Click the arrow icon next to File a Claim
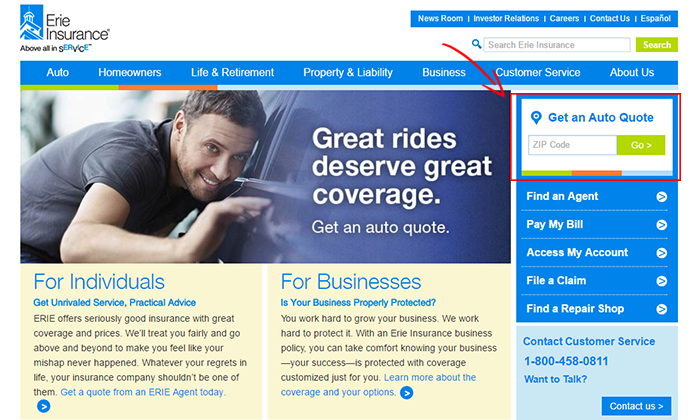The image size is (700, 420). coord(662,281)
